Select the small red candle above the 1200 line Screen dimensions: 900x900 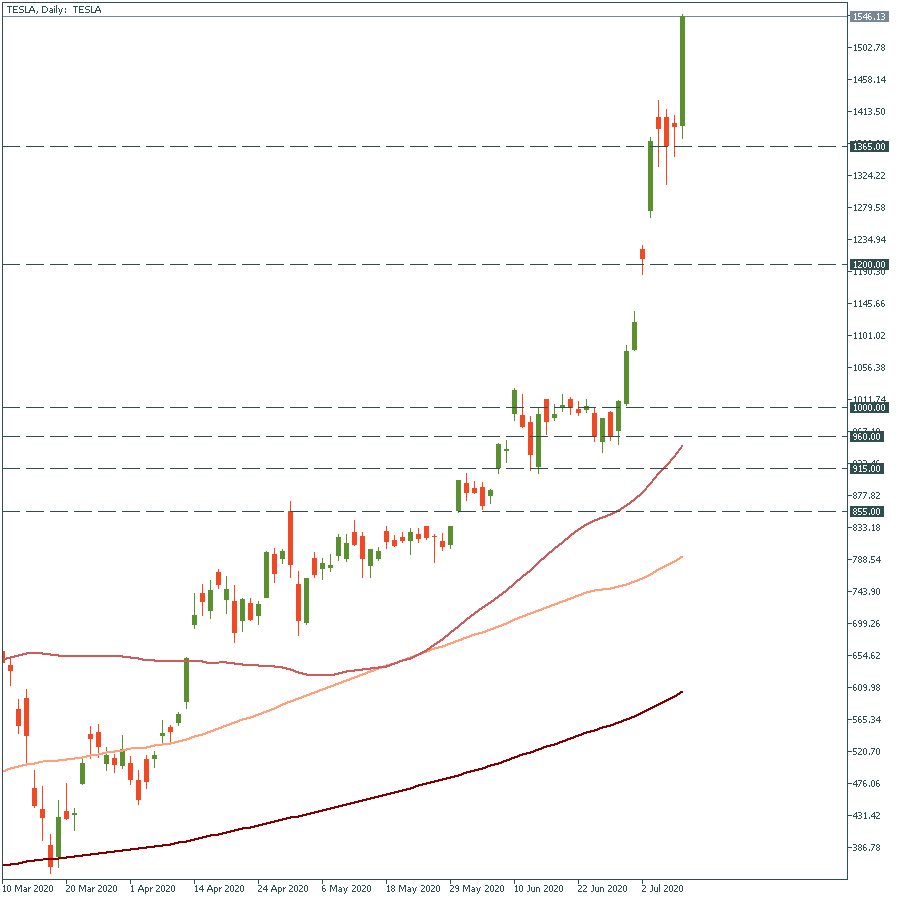pos(642,254)
